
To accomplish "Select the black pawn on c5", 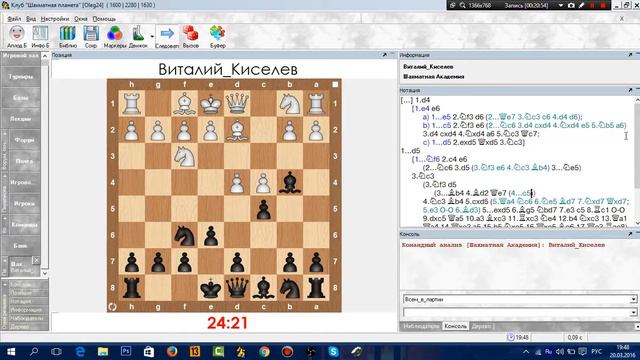I will (x=263, y=209).
